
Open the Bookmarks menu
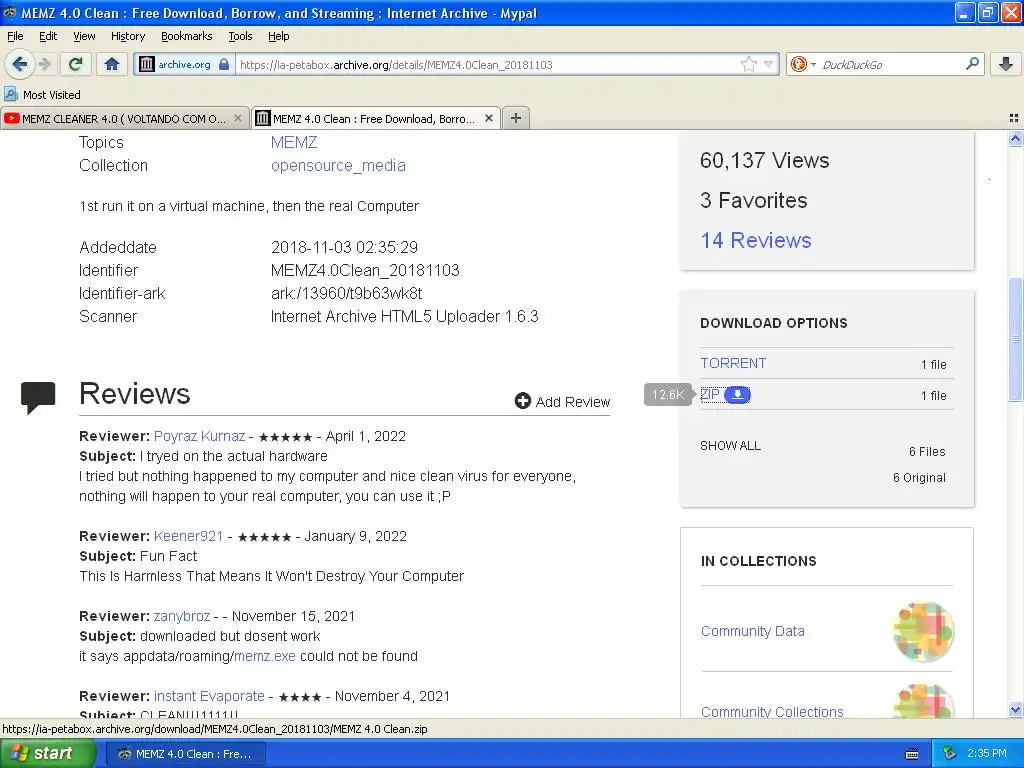click(x=187, y=36)
